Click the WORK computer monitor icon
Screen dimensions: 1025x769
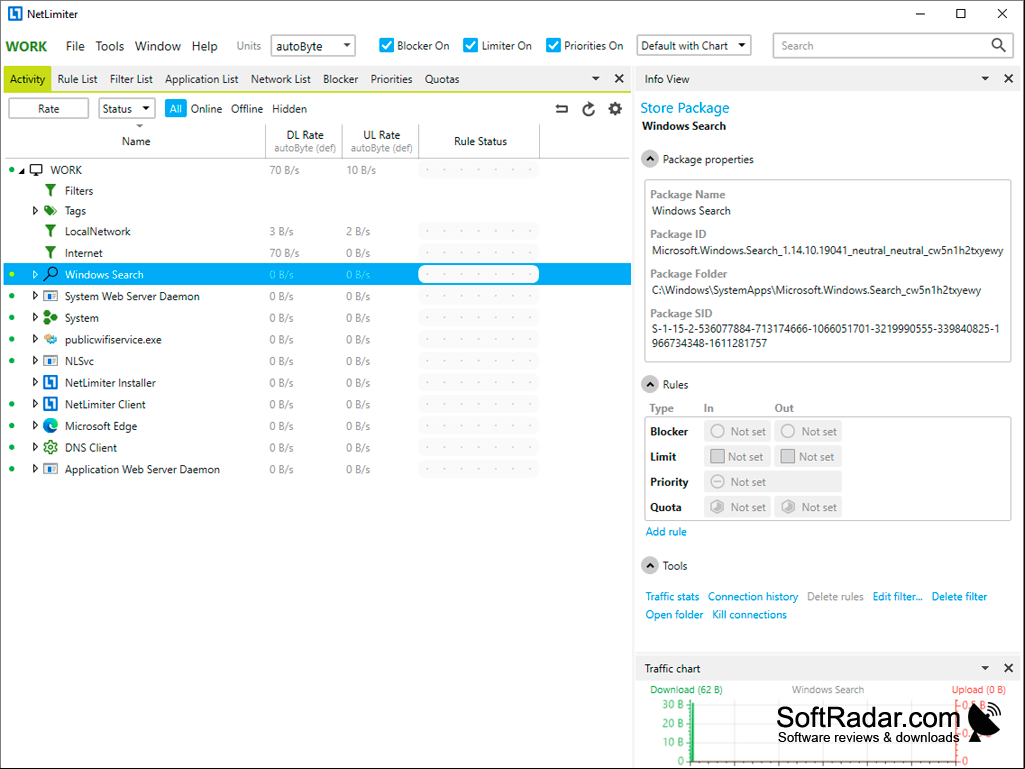(x=37, y=170)
